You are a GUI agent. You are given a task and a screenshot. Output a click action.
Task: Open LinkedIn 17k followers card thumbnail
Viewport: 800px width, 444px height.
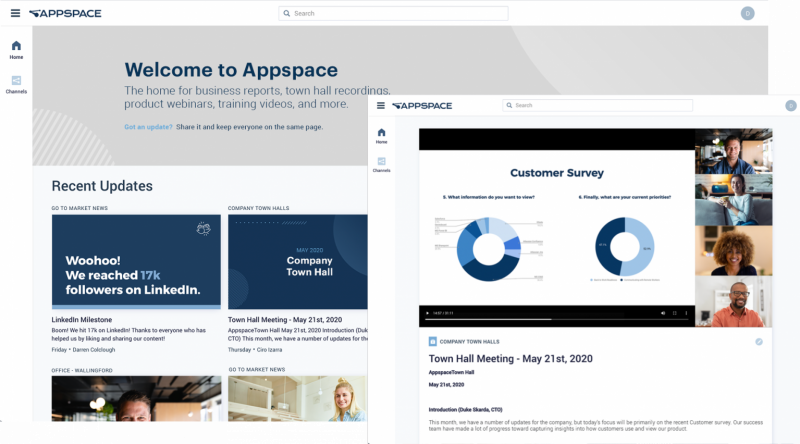[x=136, y=261]
